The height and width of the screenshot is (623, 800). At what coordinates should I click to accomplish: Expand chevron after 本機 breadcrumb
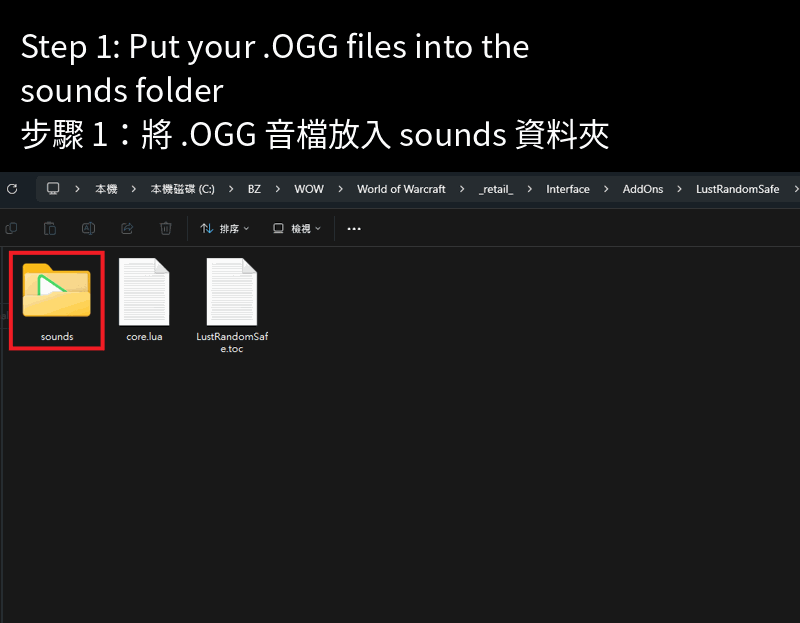click(x=134, y=189)
